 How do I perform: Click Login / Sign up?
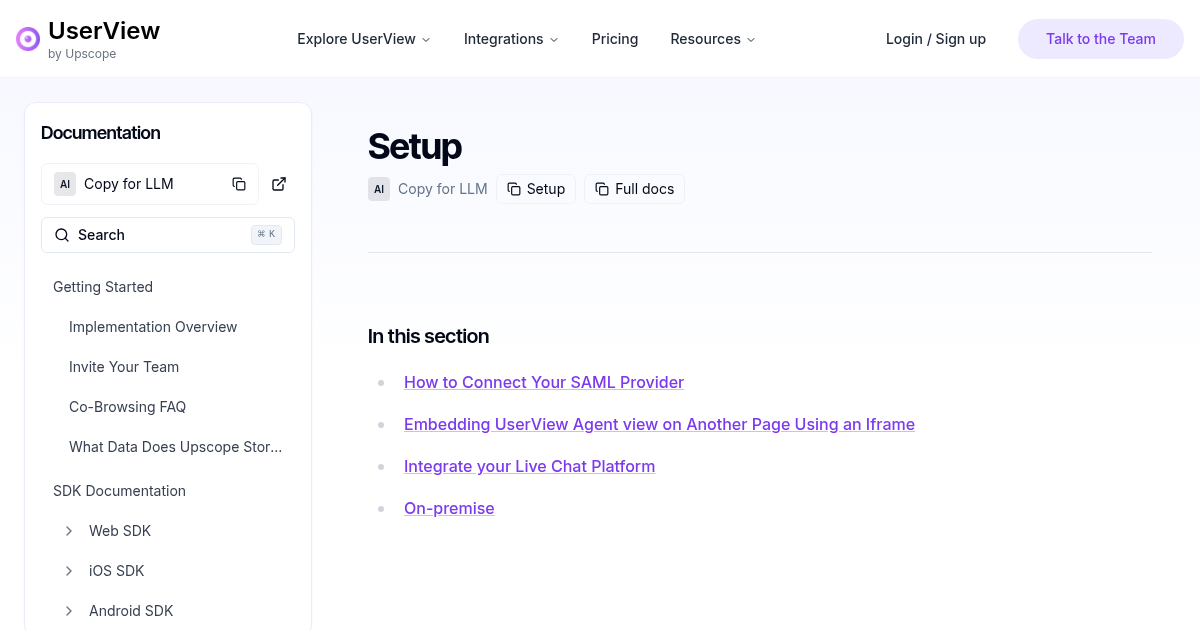tap(936, 39)
